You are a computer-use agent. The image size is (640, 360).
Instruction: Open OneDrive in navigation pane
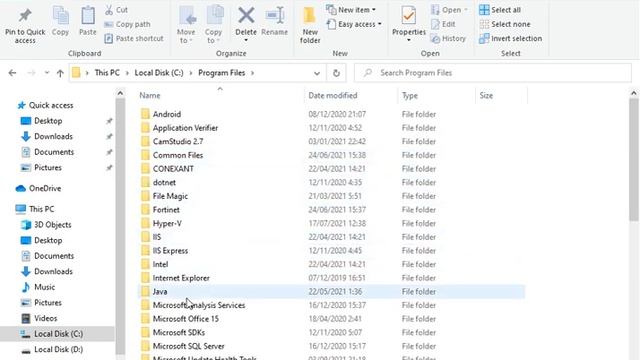click(x=38, y=189)
